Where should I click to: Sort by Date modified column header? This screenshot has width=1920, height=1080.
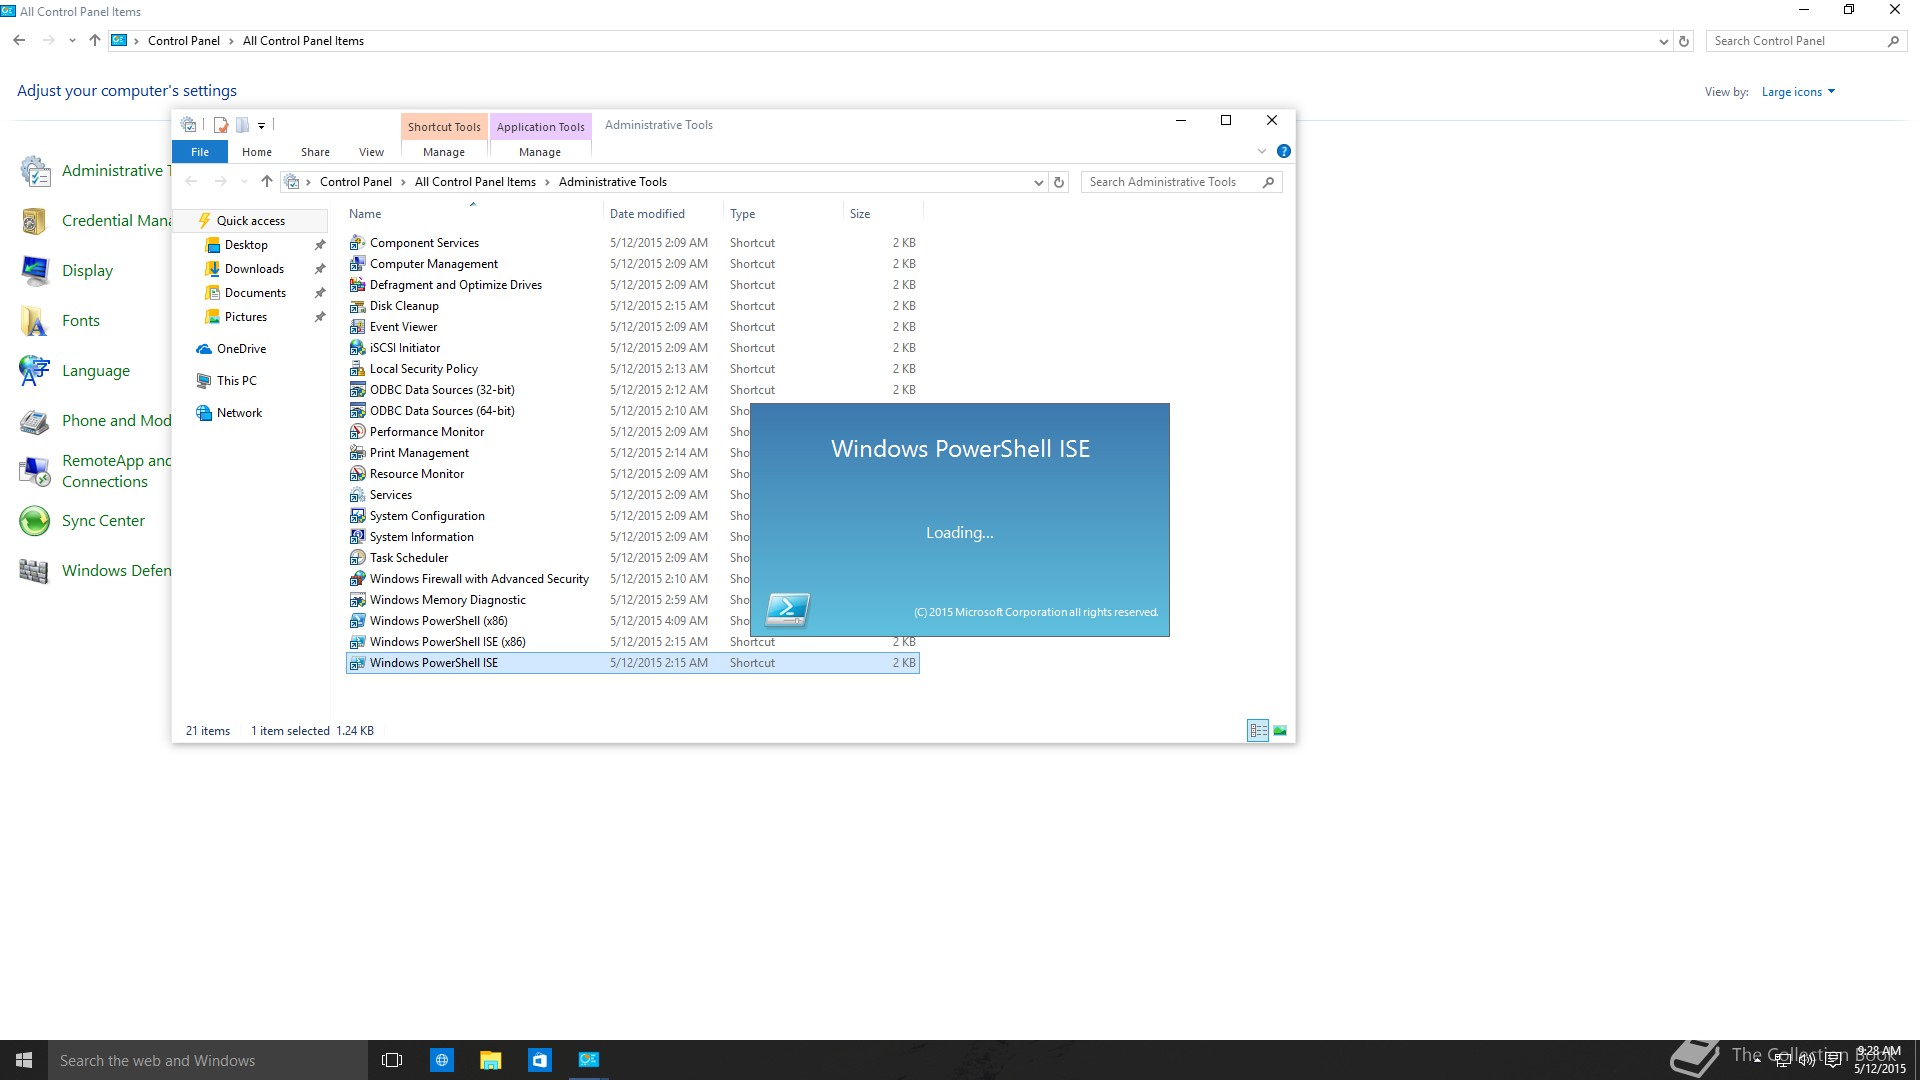(x=663, y=213)
